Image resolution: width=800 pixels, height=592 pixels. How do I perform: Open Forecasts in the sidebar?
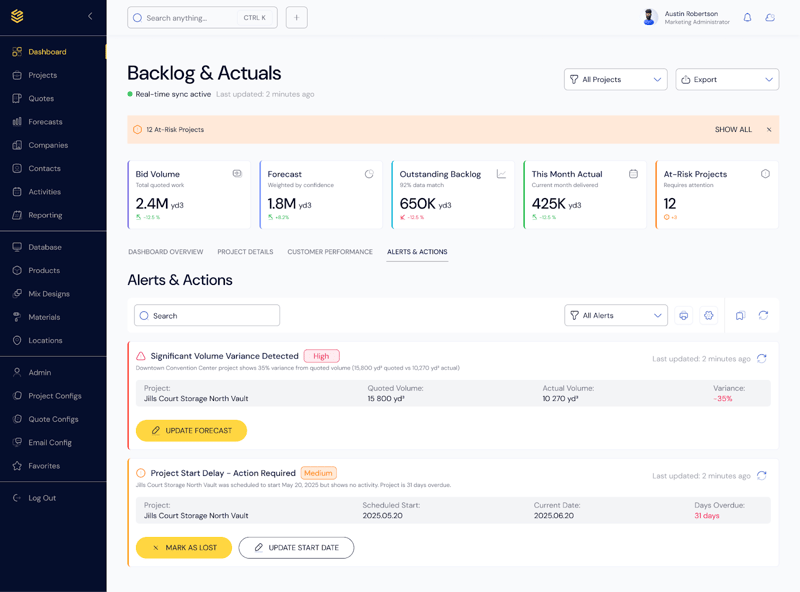tap(45, 122)
